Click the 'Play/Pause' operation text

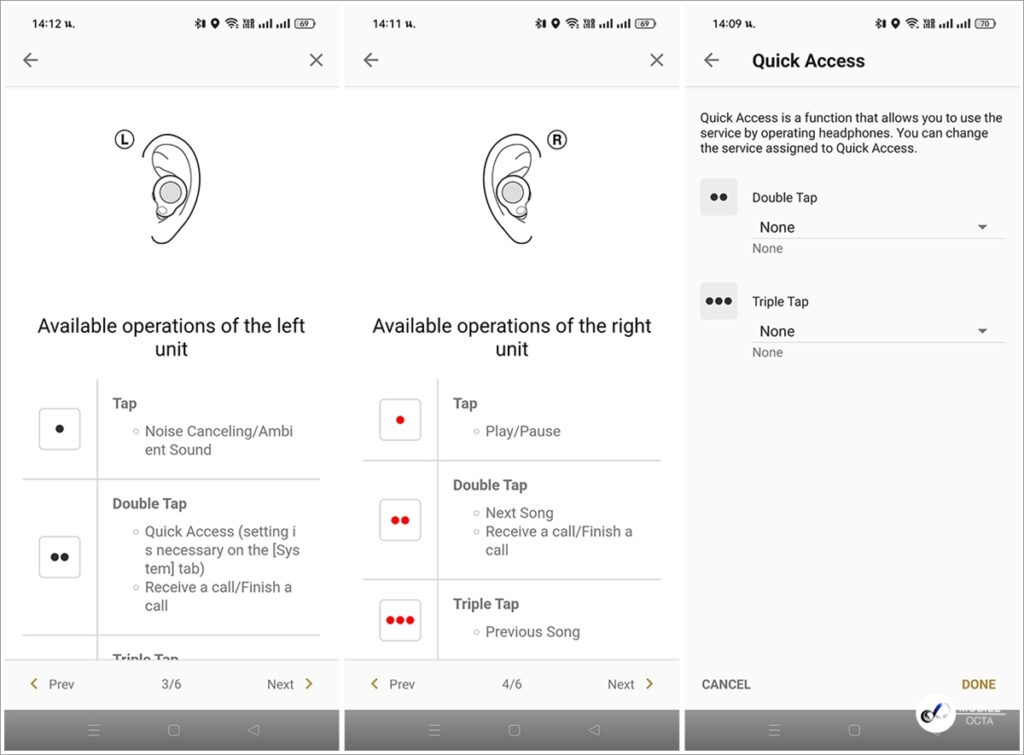click(523, 431)
